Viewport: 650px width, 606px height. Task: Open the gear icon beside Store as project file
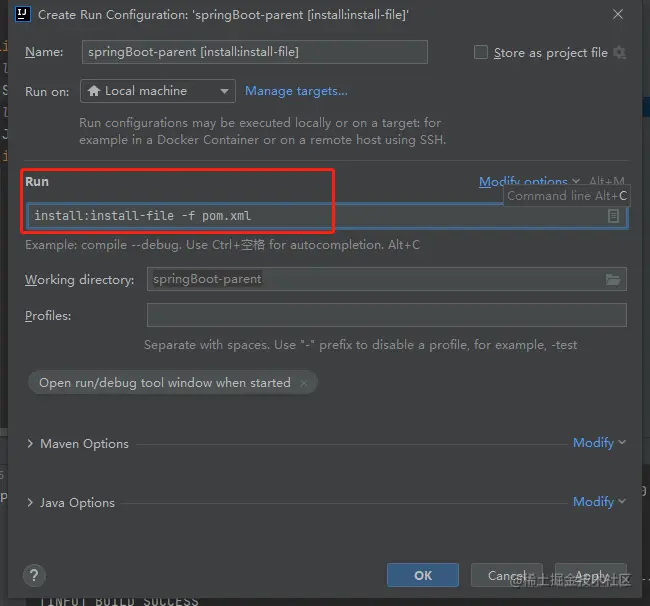(619, 53)
